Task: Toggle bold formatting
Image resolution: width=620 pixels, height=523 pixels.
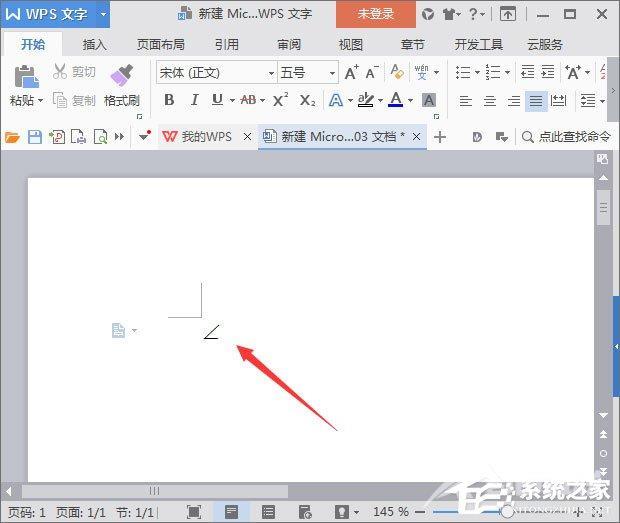Action: [169, 100]
